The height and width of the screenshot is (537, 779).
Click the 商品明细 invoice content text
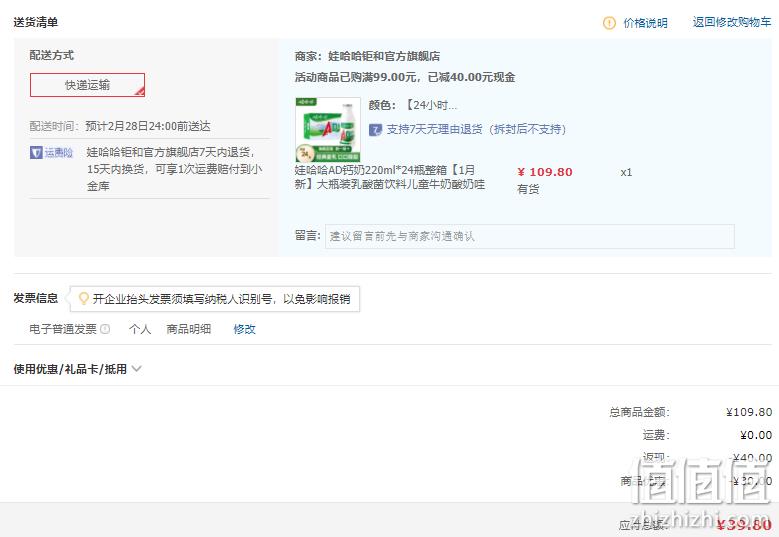189,329
